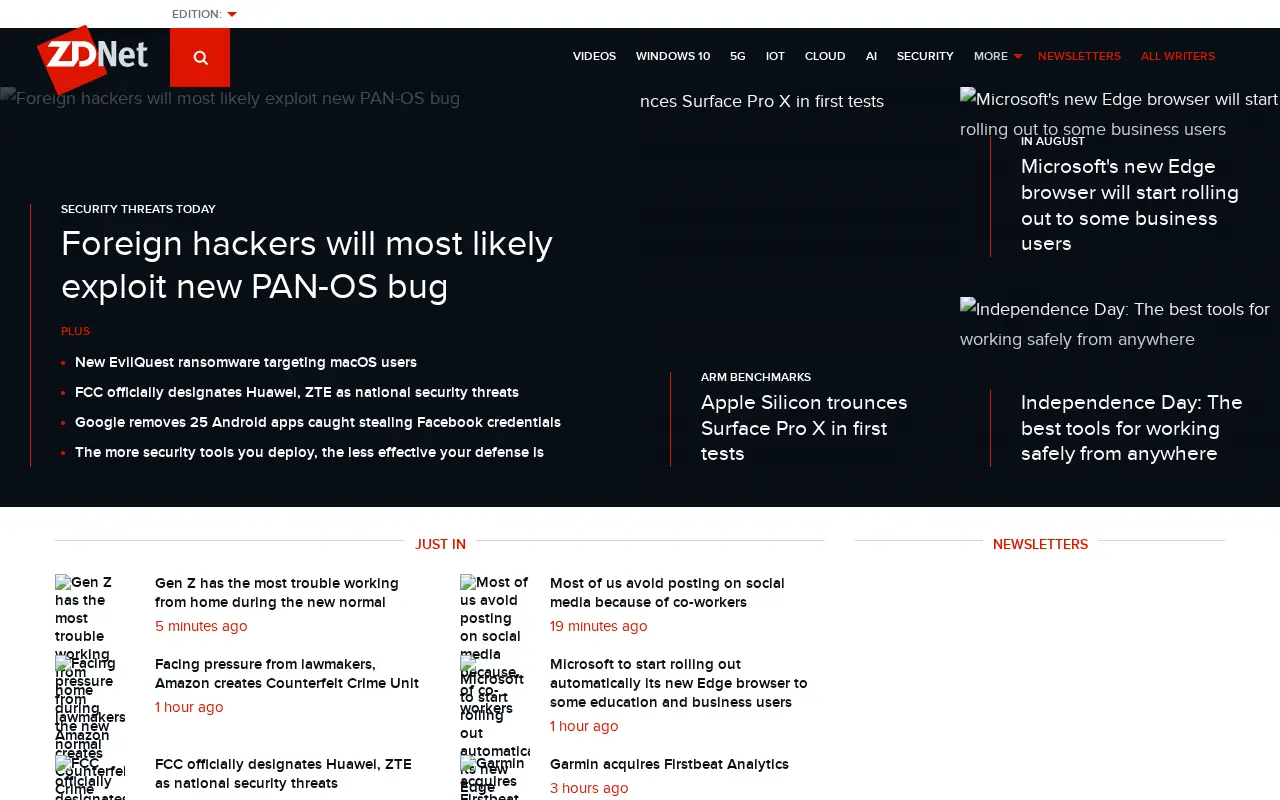The width and height of the screenshot is (1280, 800).
Task: Open 'Garmin acquires Firstbeat Analytics' article
Action: tap(669, 764)
